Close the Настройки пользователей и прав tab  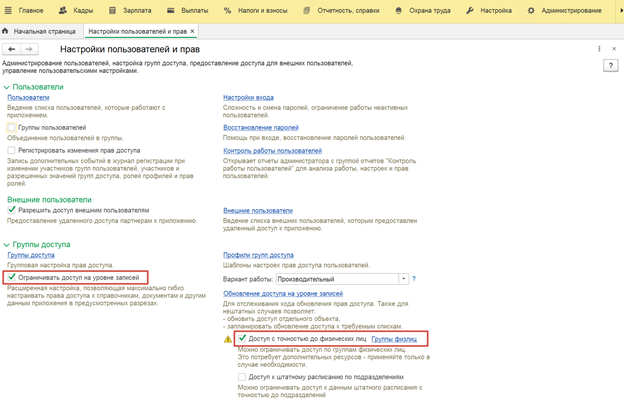click(x=192, y=31)
